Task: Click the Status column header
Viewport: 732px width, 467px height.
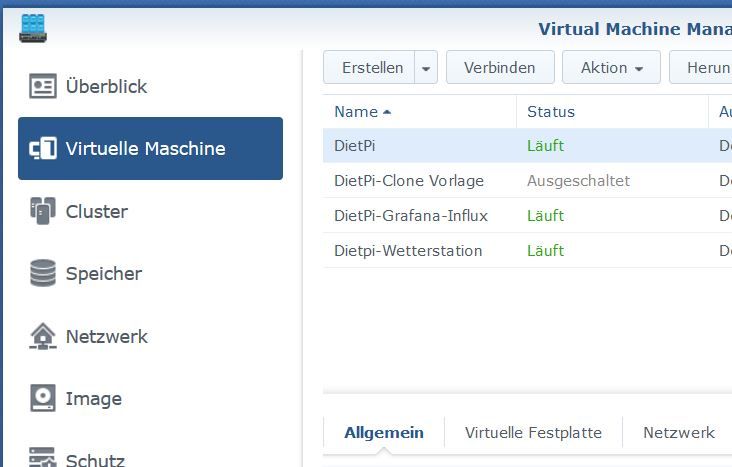Action: (x=551, y=112)
